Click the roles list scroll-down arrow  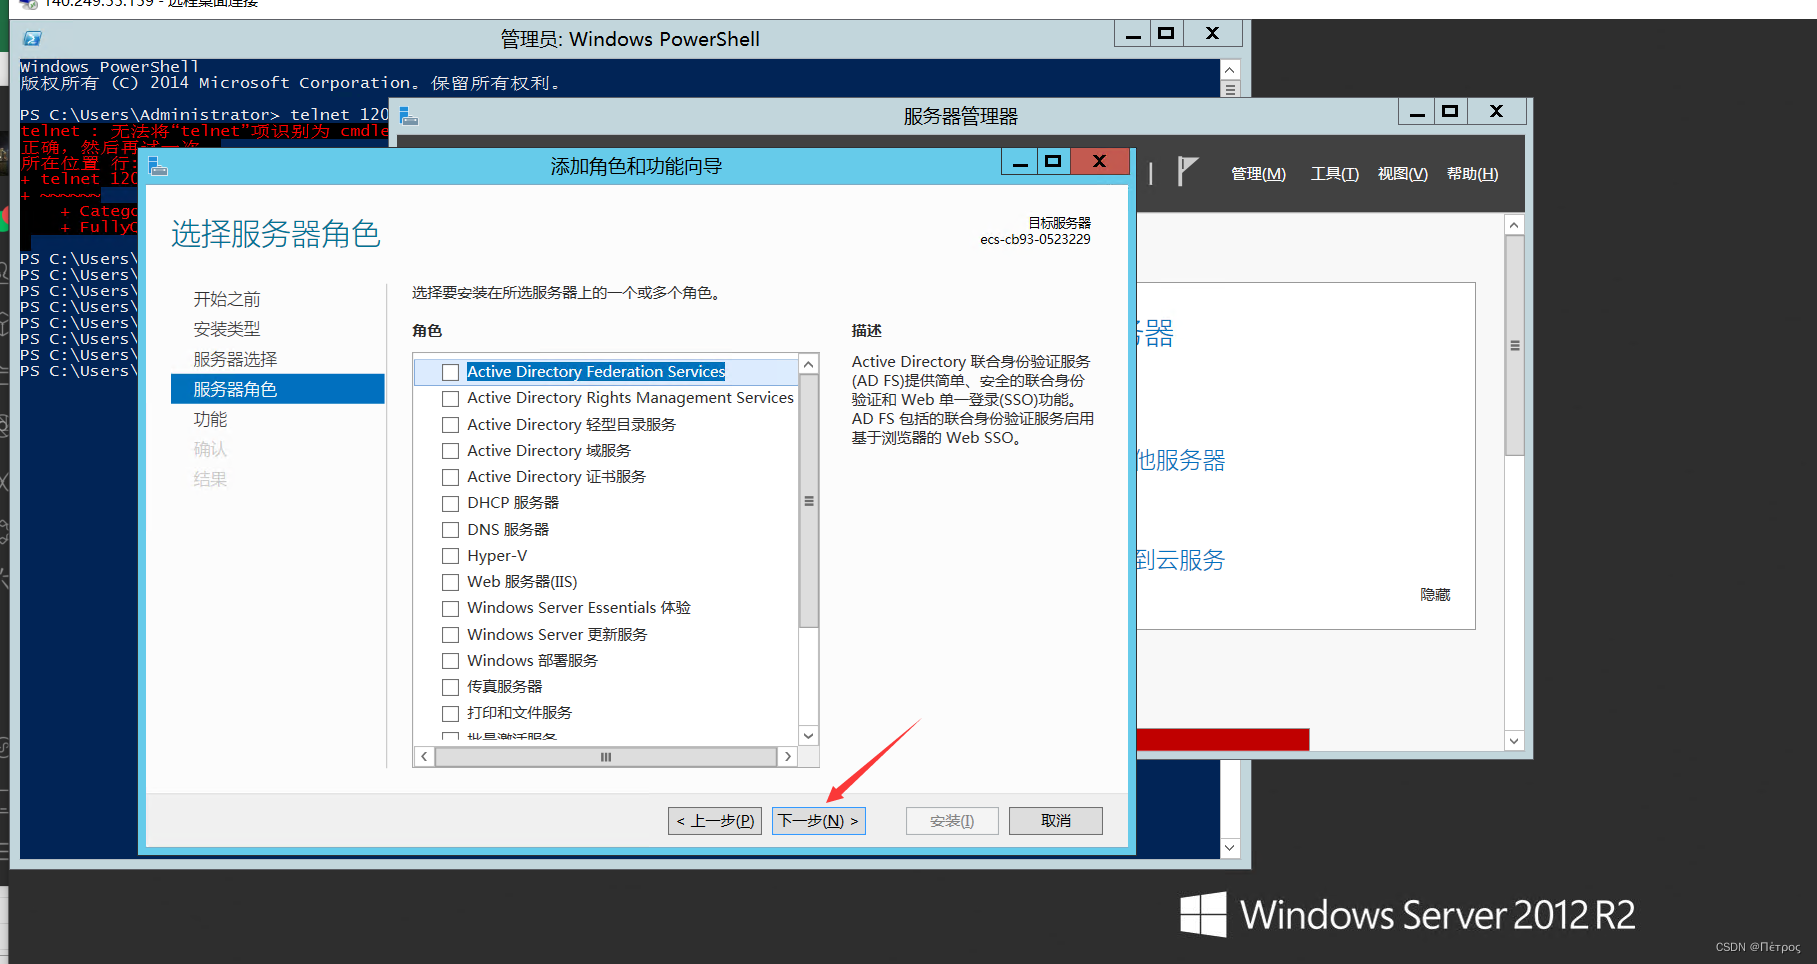pyautogui.click(x=808, y=735)
